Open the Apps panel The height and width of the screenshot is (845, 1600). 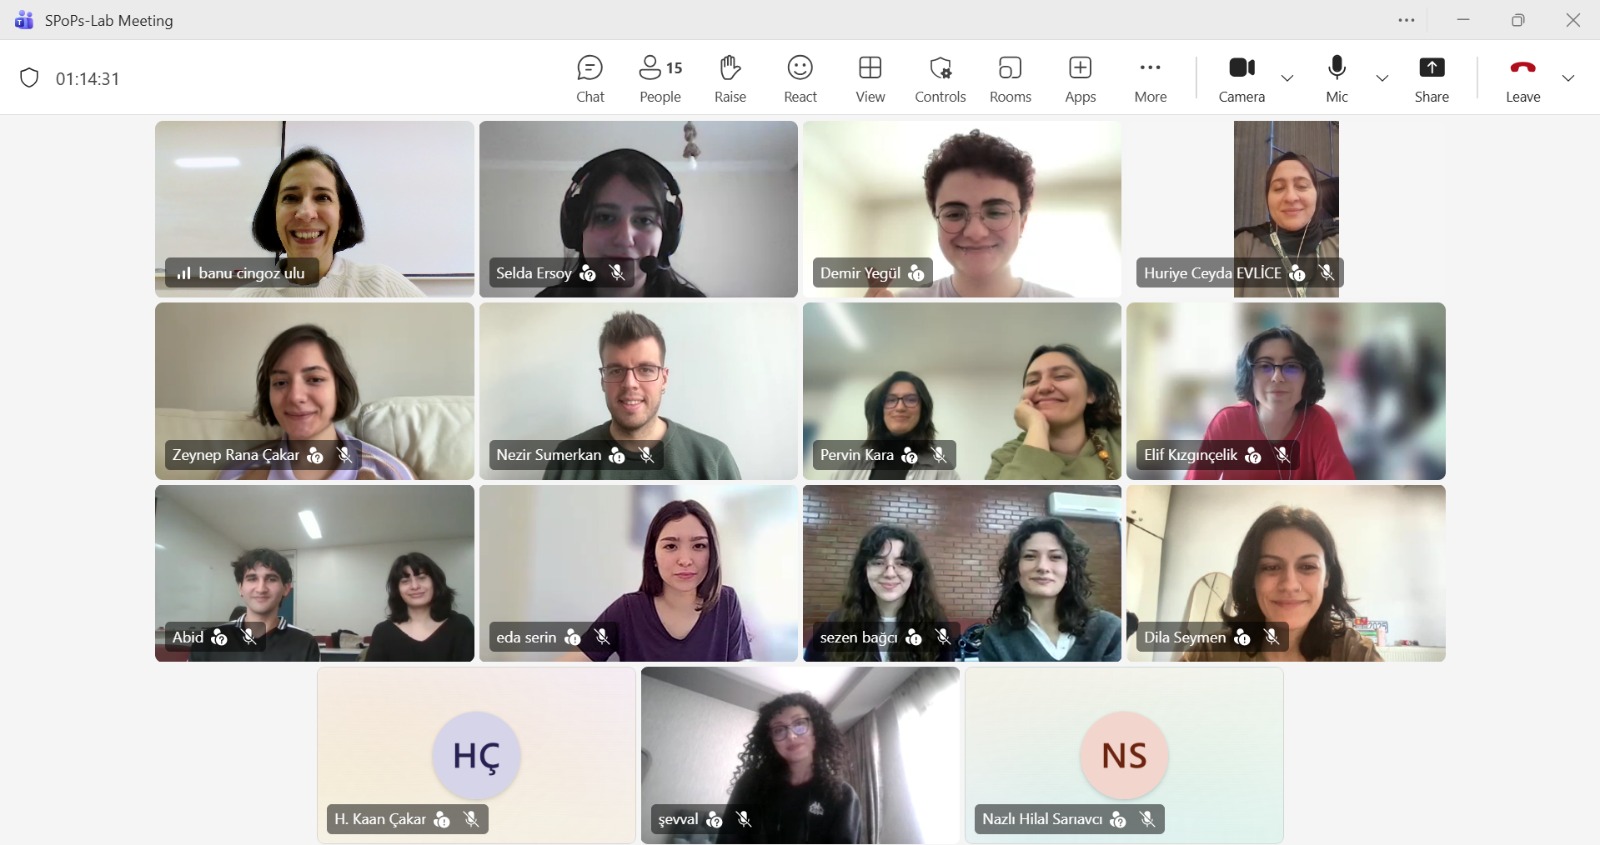(x=1080, y=79)
